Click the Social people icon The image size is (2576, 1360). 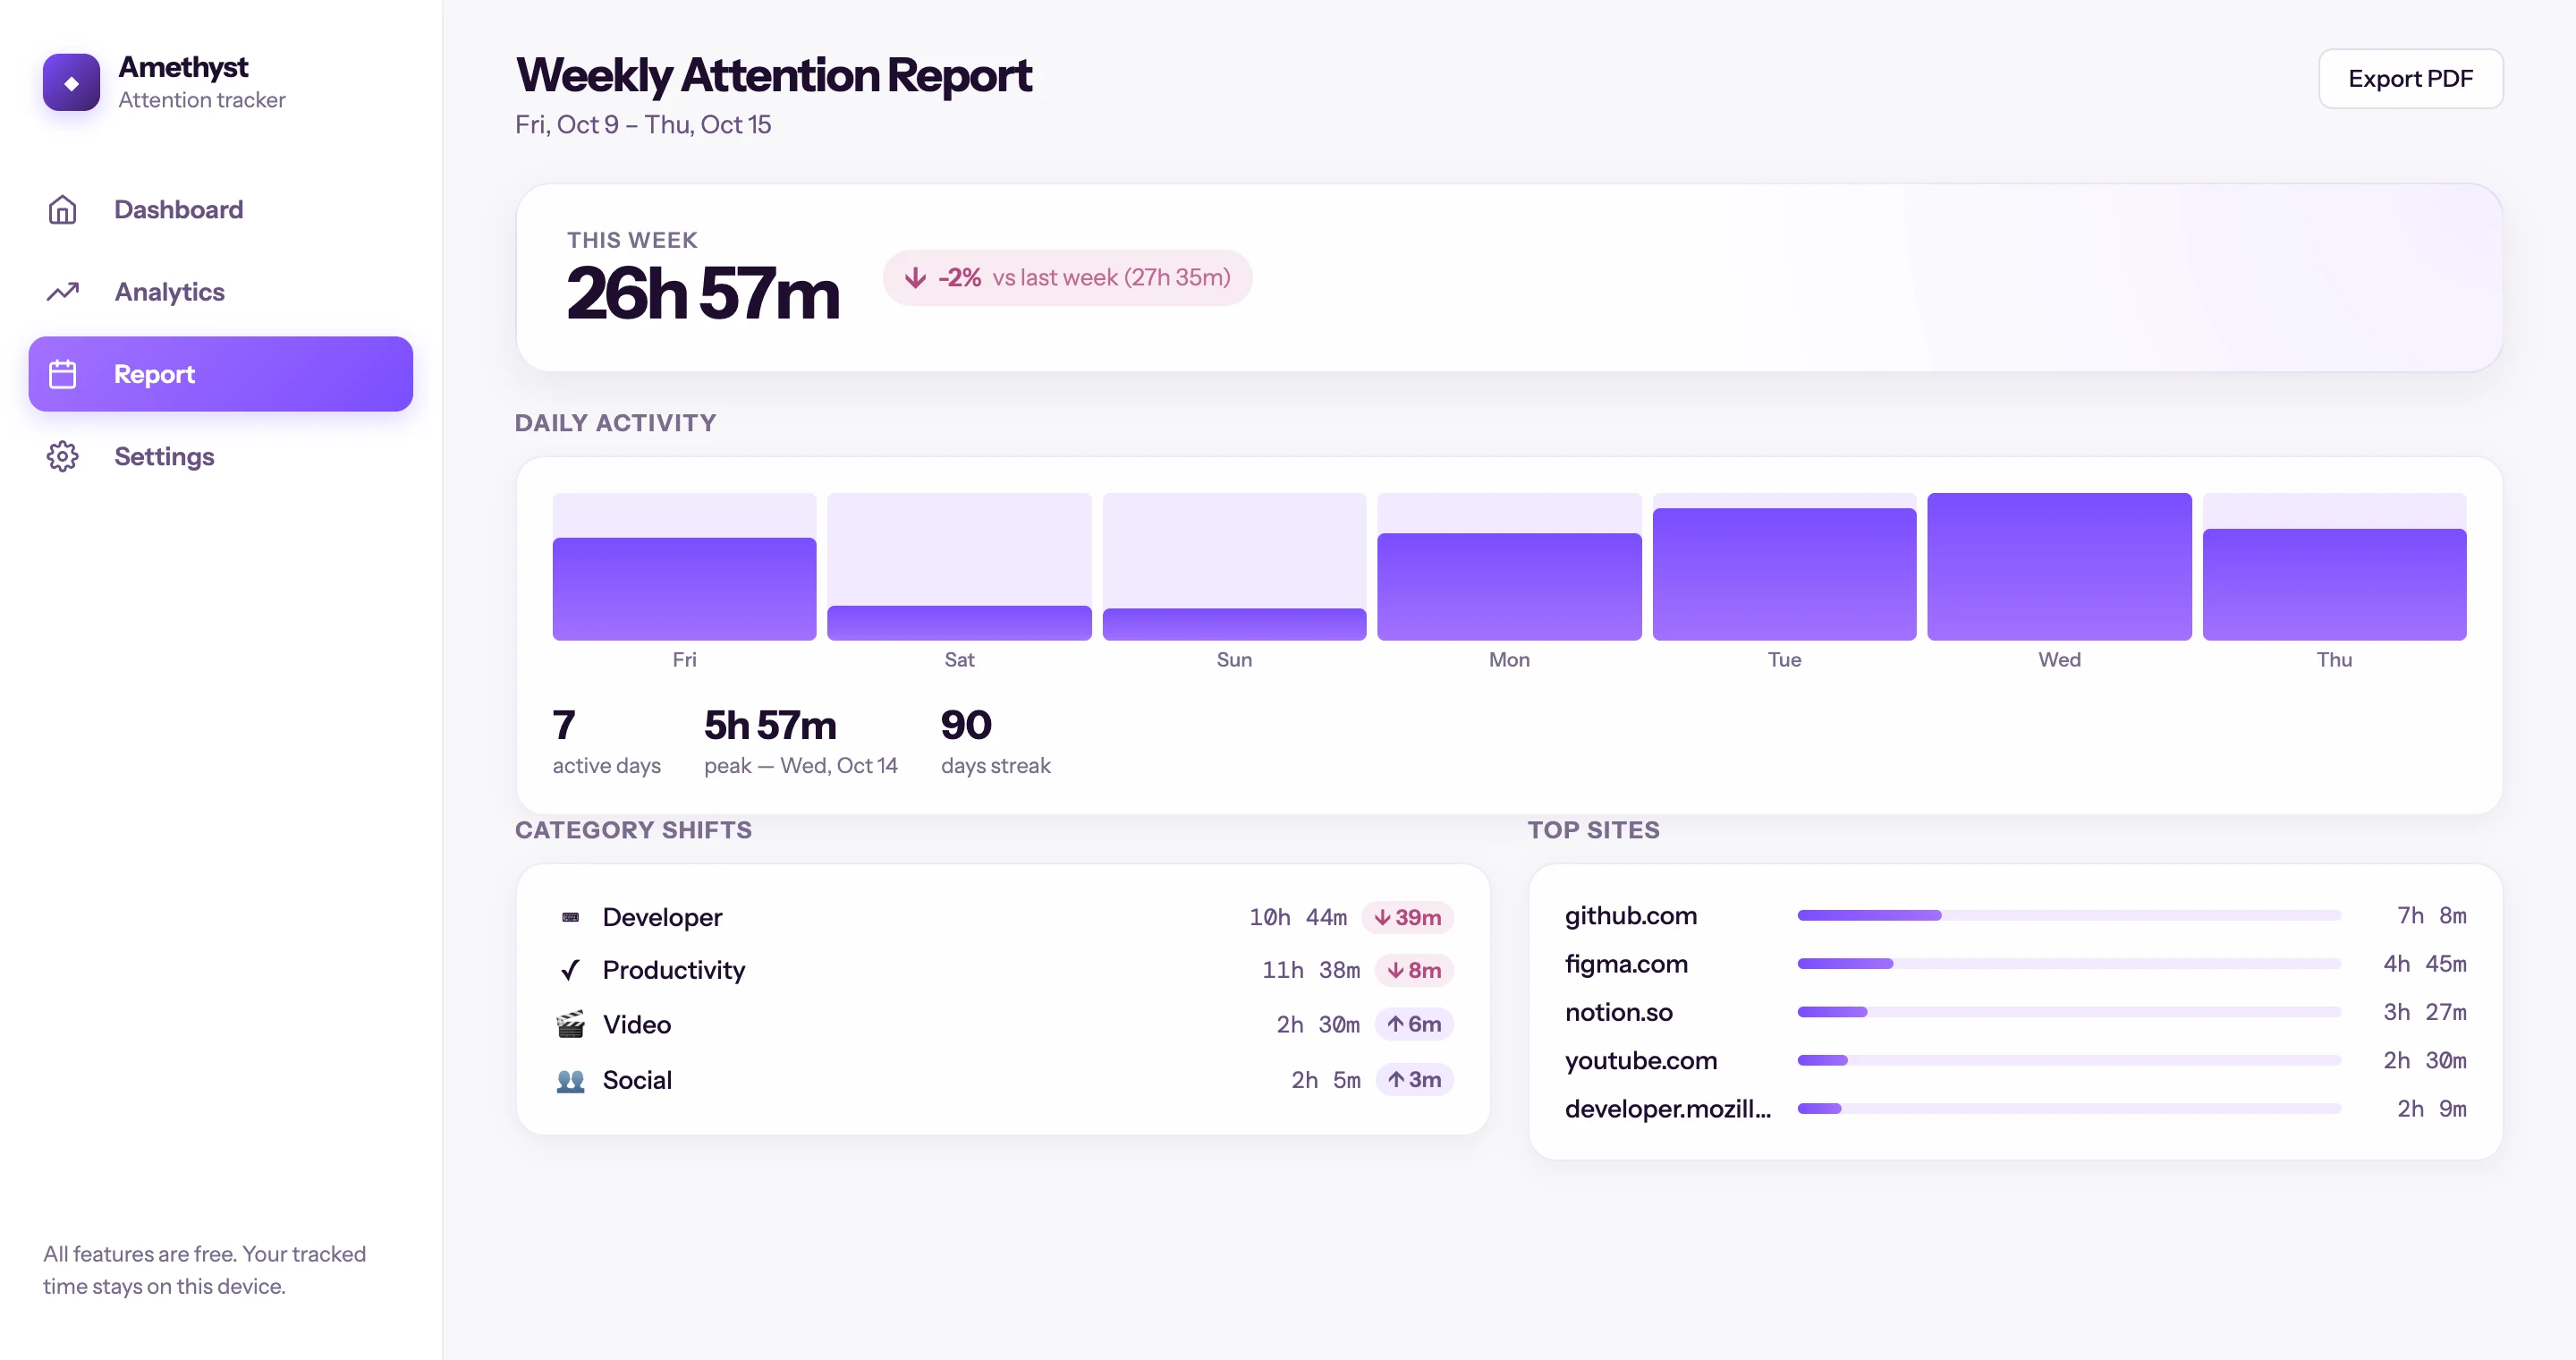[x=570, y=1080]
